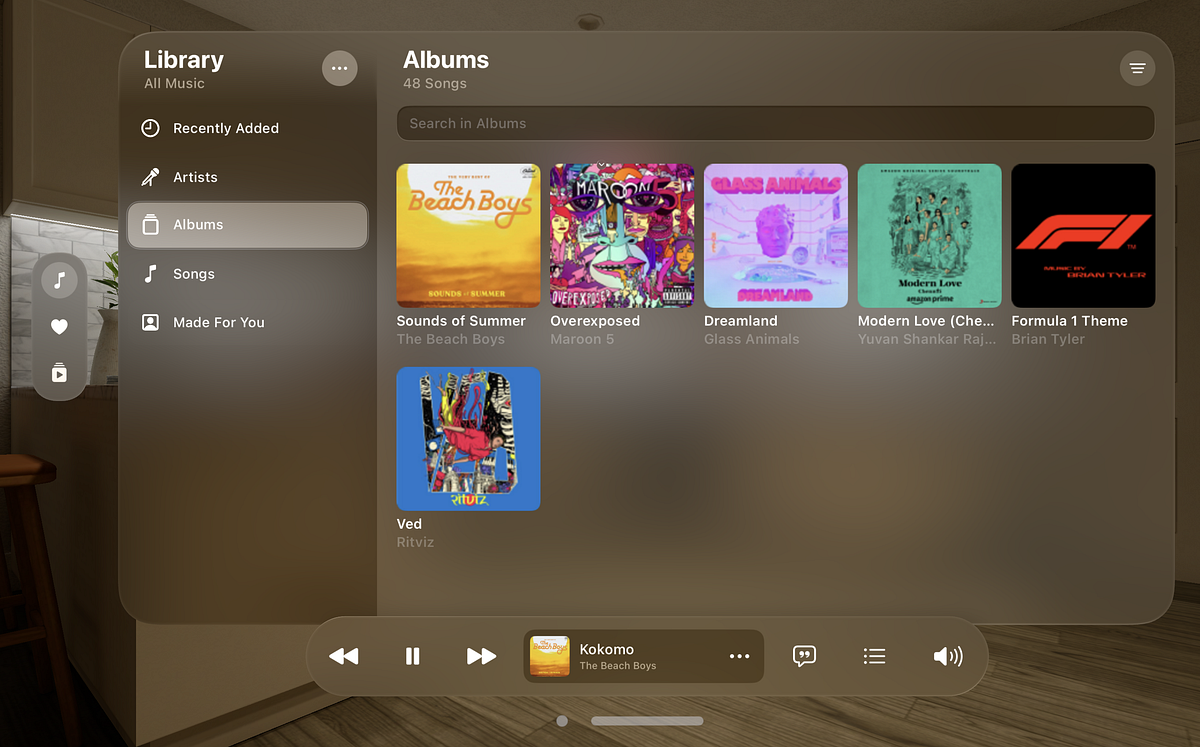Open the album filter options
Image resolution: width=1200 pixels, height=747 pixels.
click(1137, 68)
